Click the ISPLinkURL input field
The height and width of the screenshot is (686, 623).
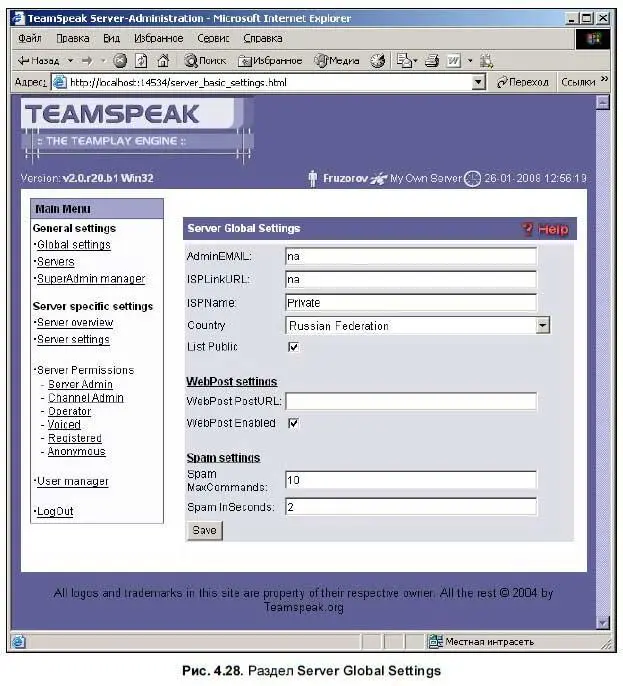(x=411, y=280)
